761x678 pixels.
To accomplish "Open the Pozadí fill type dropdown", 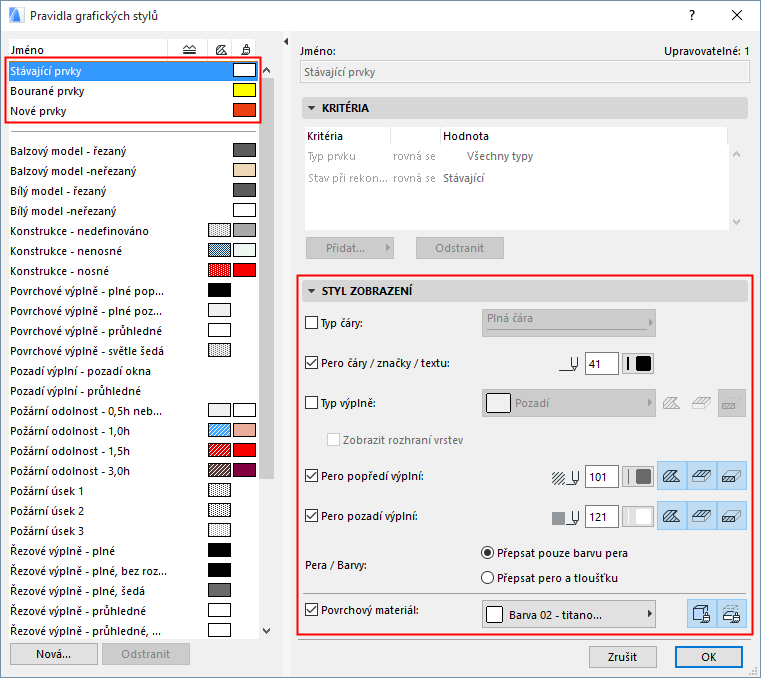I will (569, 403).
